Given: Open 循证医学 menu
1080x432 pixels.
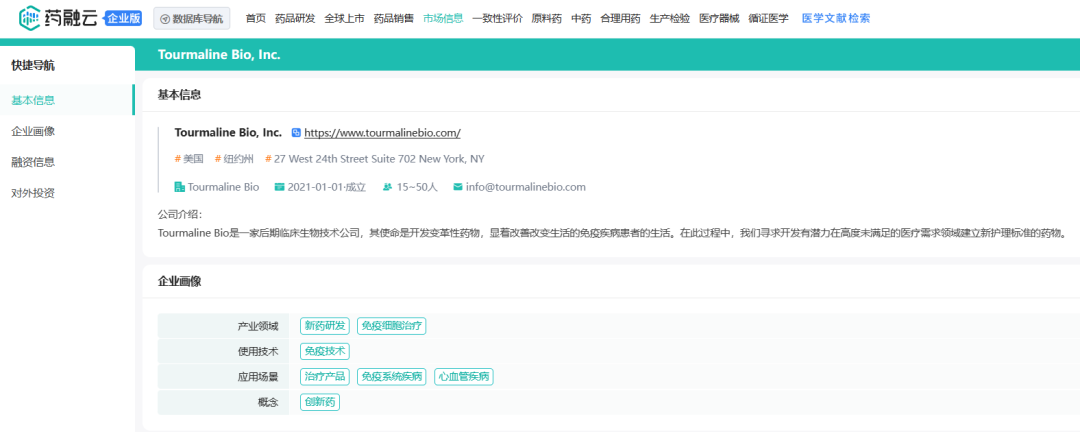Looking at the screenshot, I should 769,19.
